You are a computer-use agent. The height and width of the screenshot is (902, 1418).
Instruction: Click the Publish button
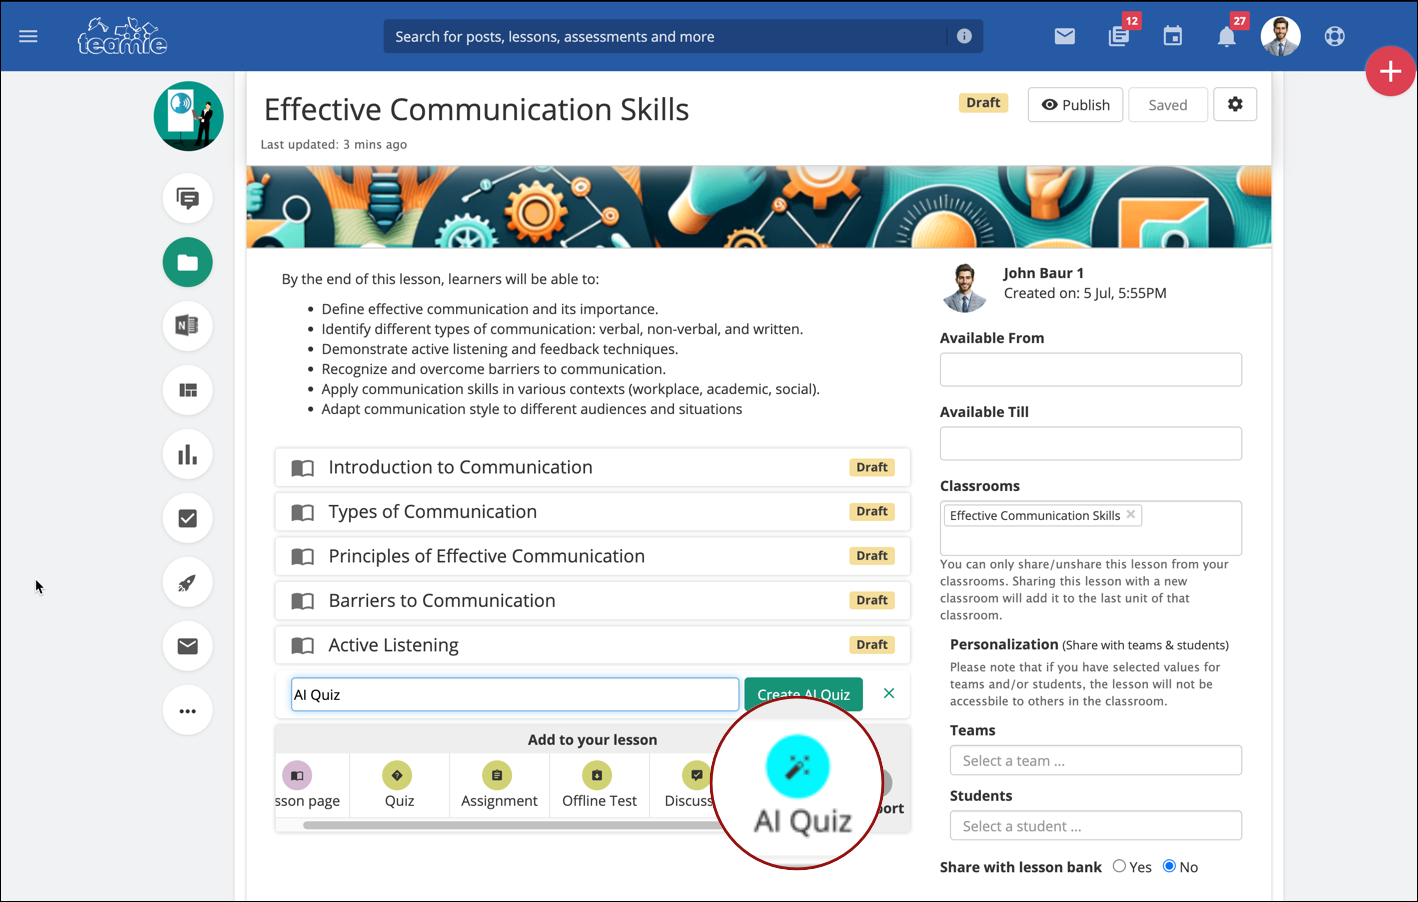1075,105
